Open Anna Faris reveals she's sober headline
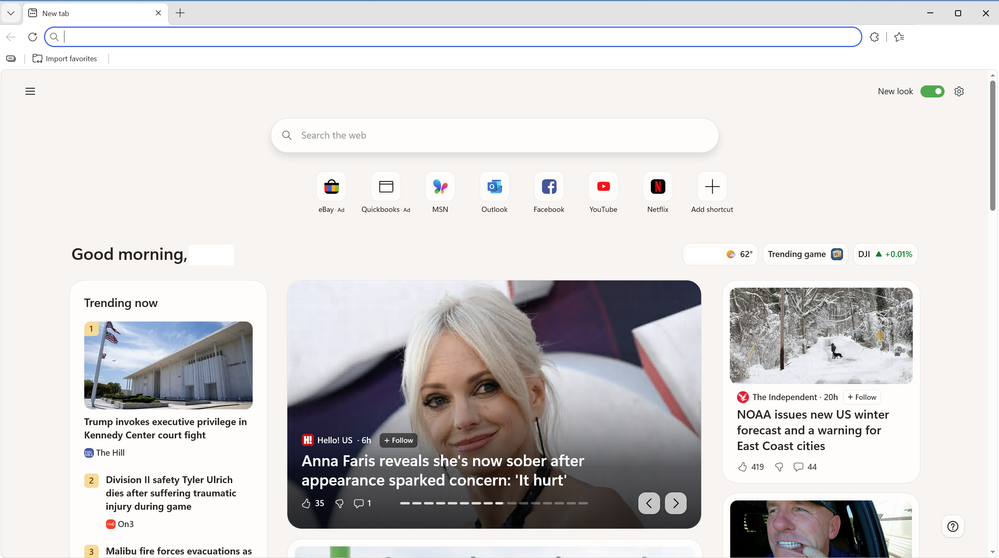This screenshot has width=999, height=558. [443, 470]
